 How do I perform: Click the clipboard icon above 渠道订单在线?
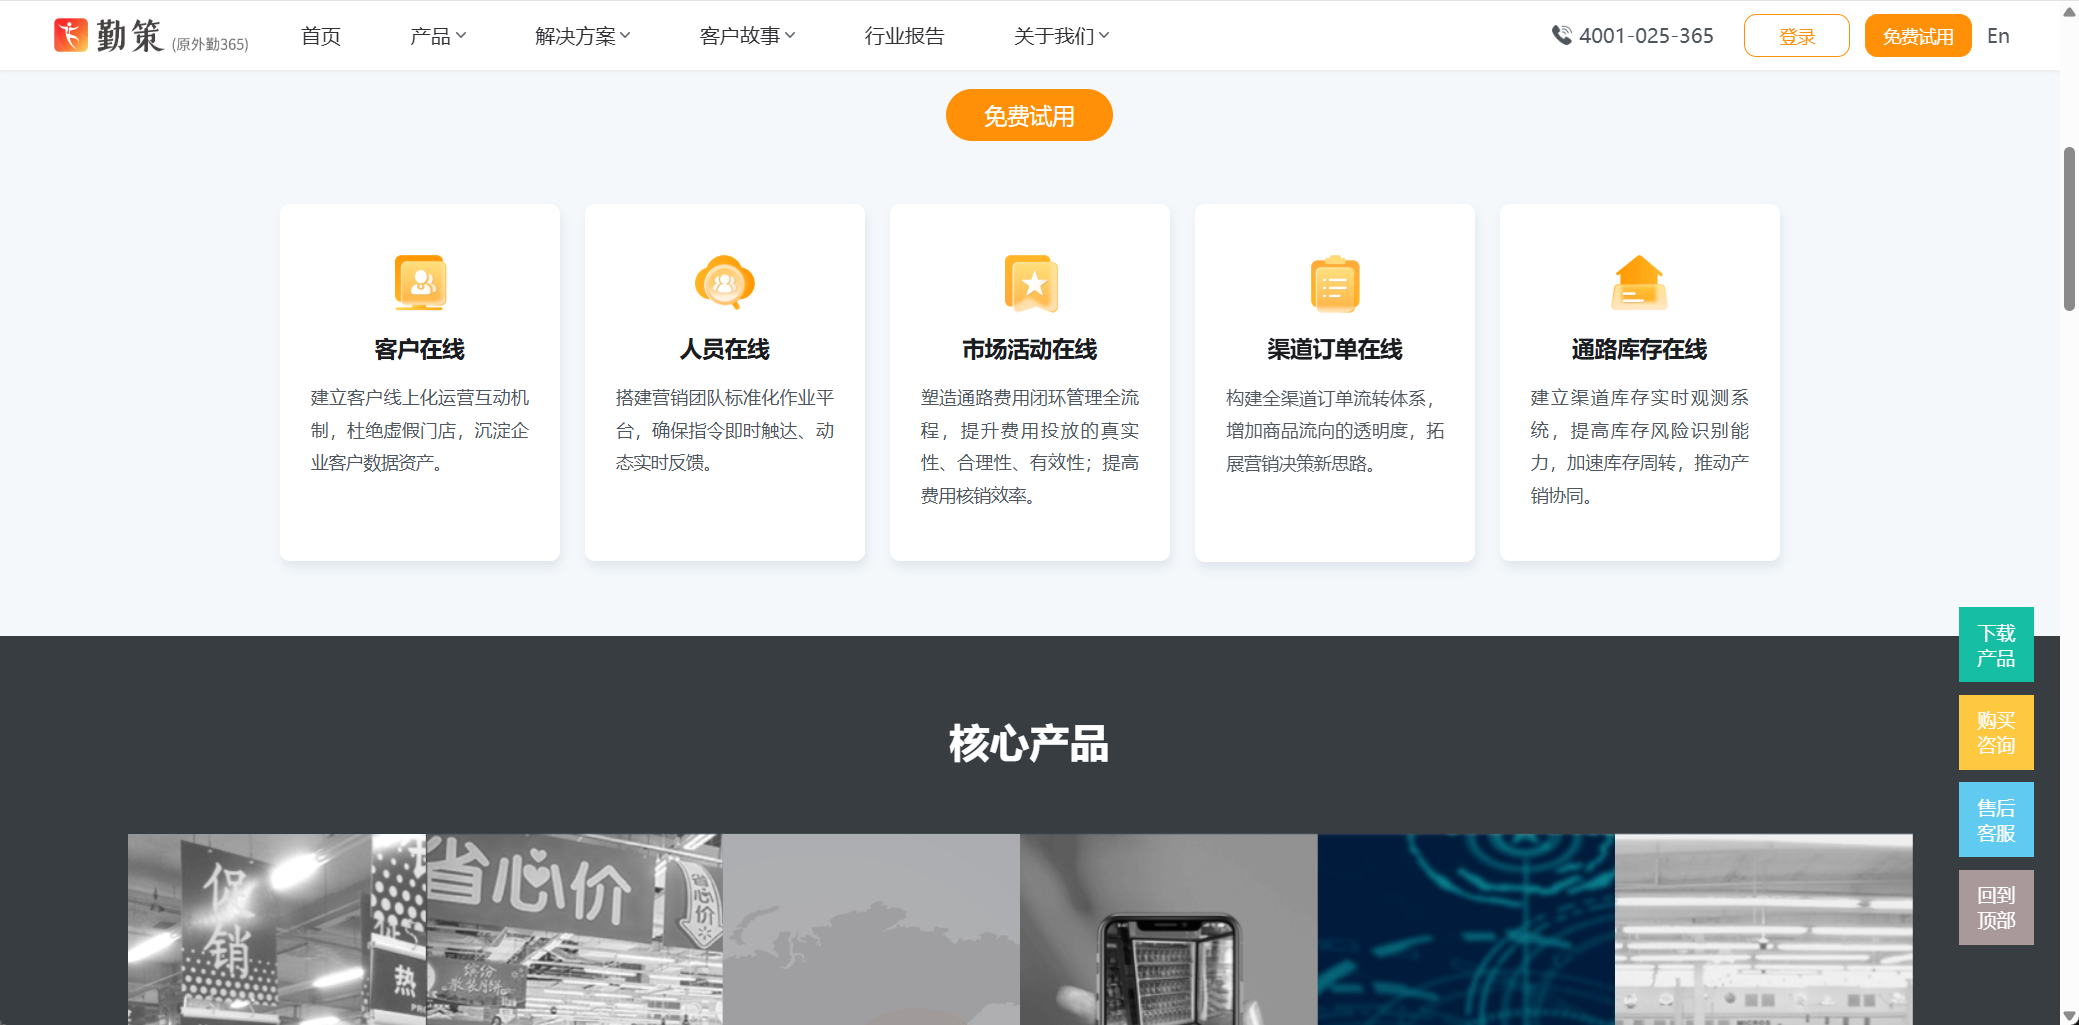tap(1334, 282)
